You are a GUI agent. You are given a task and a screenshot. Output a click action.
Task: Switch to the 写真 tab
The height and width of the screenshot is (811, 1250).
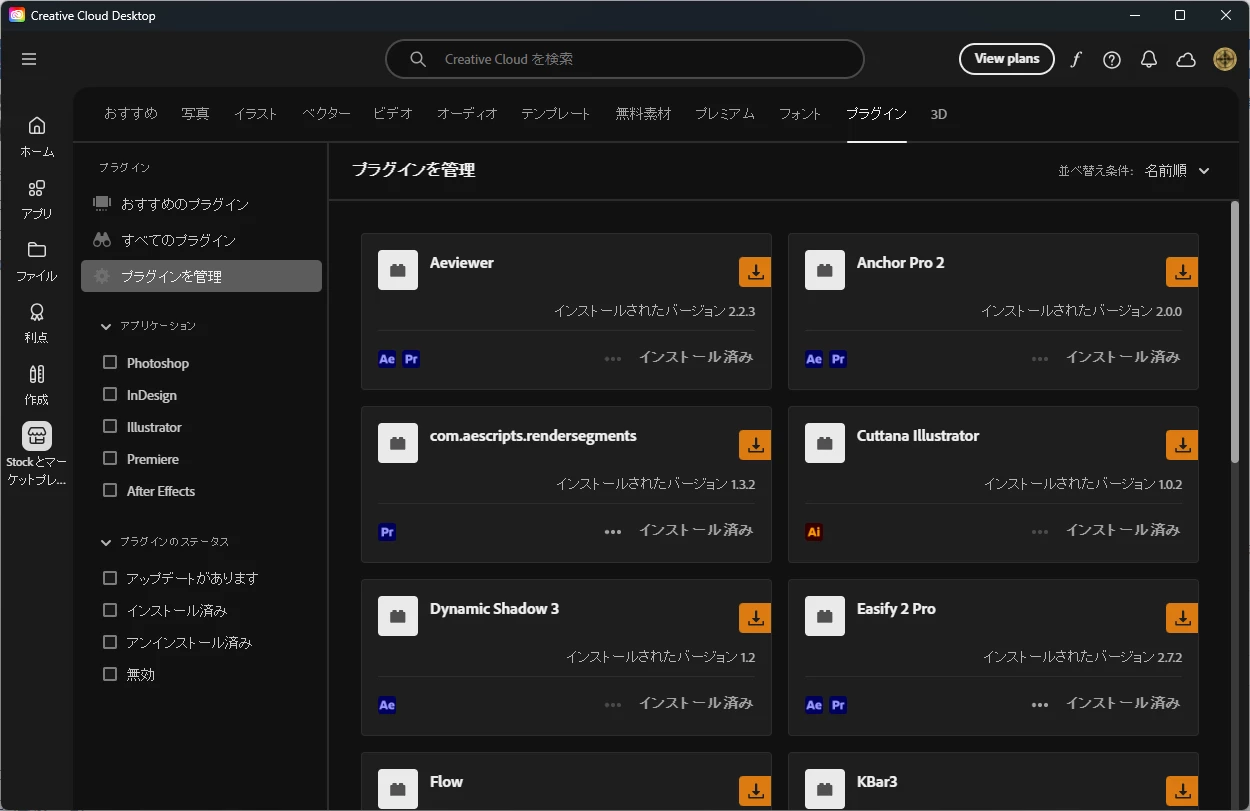click(196, 114)
